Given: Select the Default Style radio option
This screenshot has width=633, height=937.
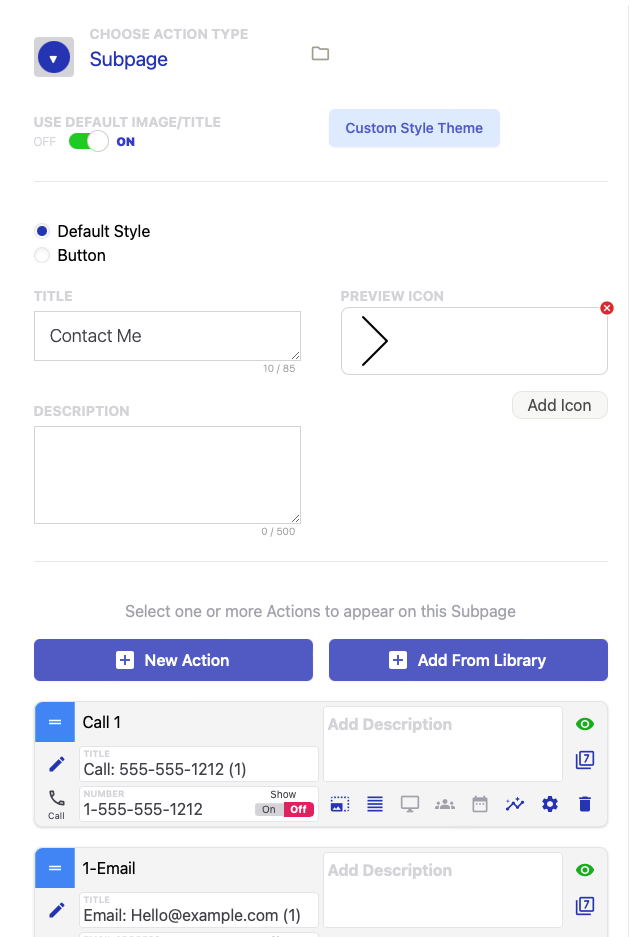Looking at the screenshot, I should 42,231.
